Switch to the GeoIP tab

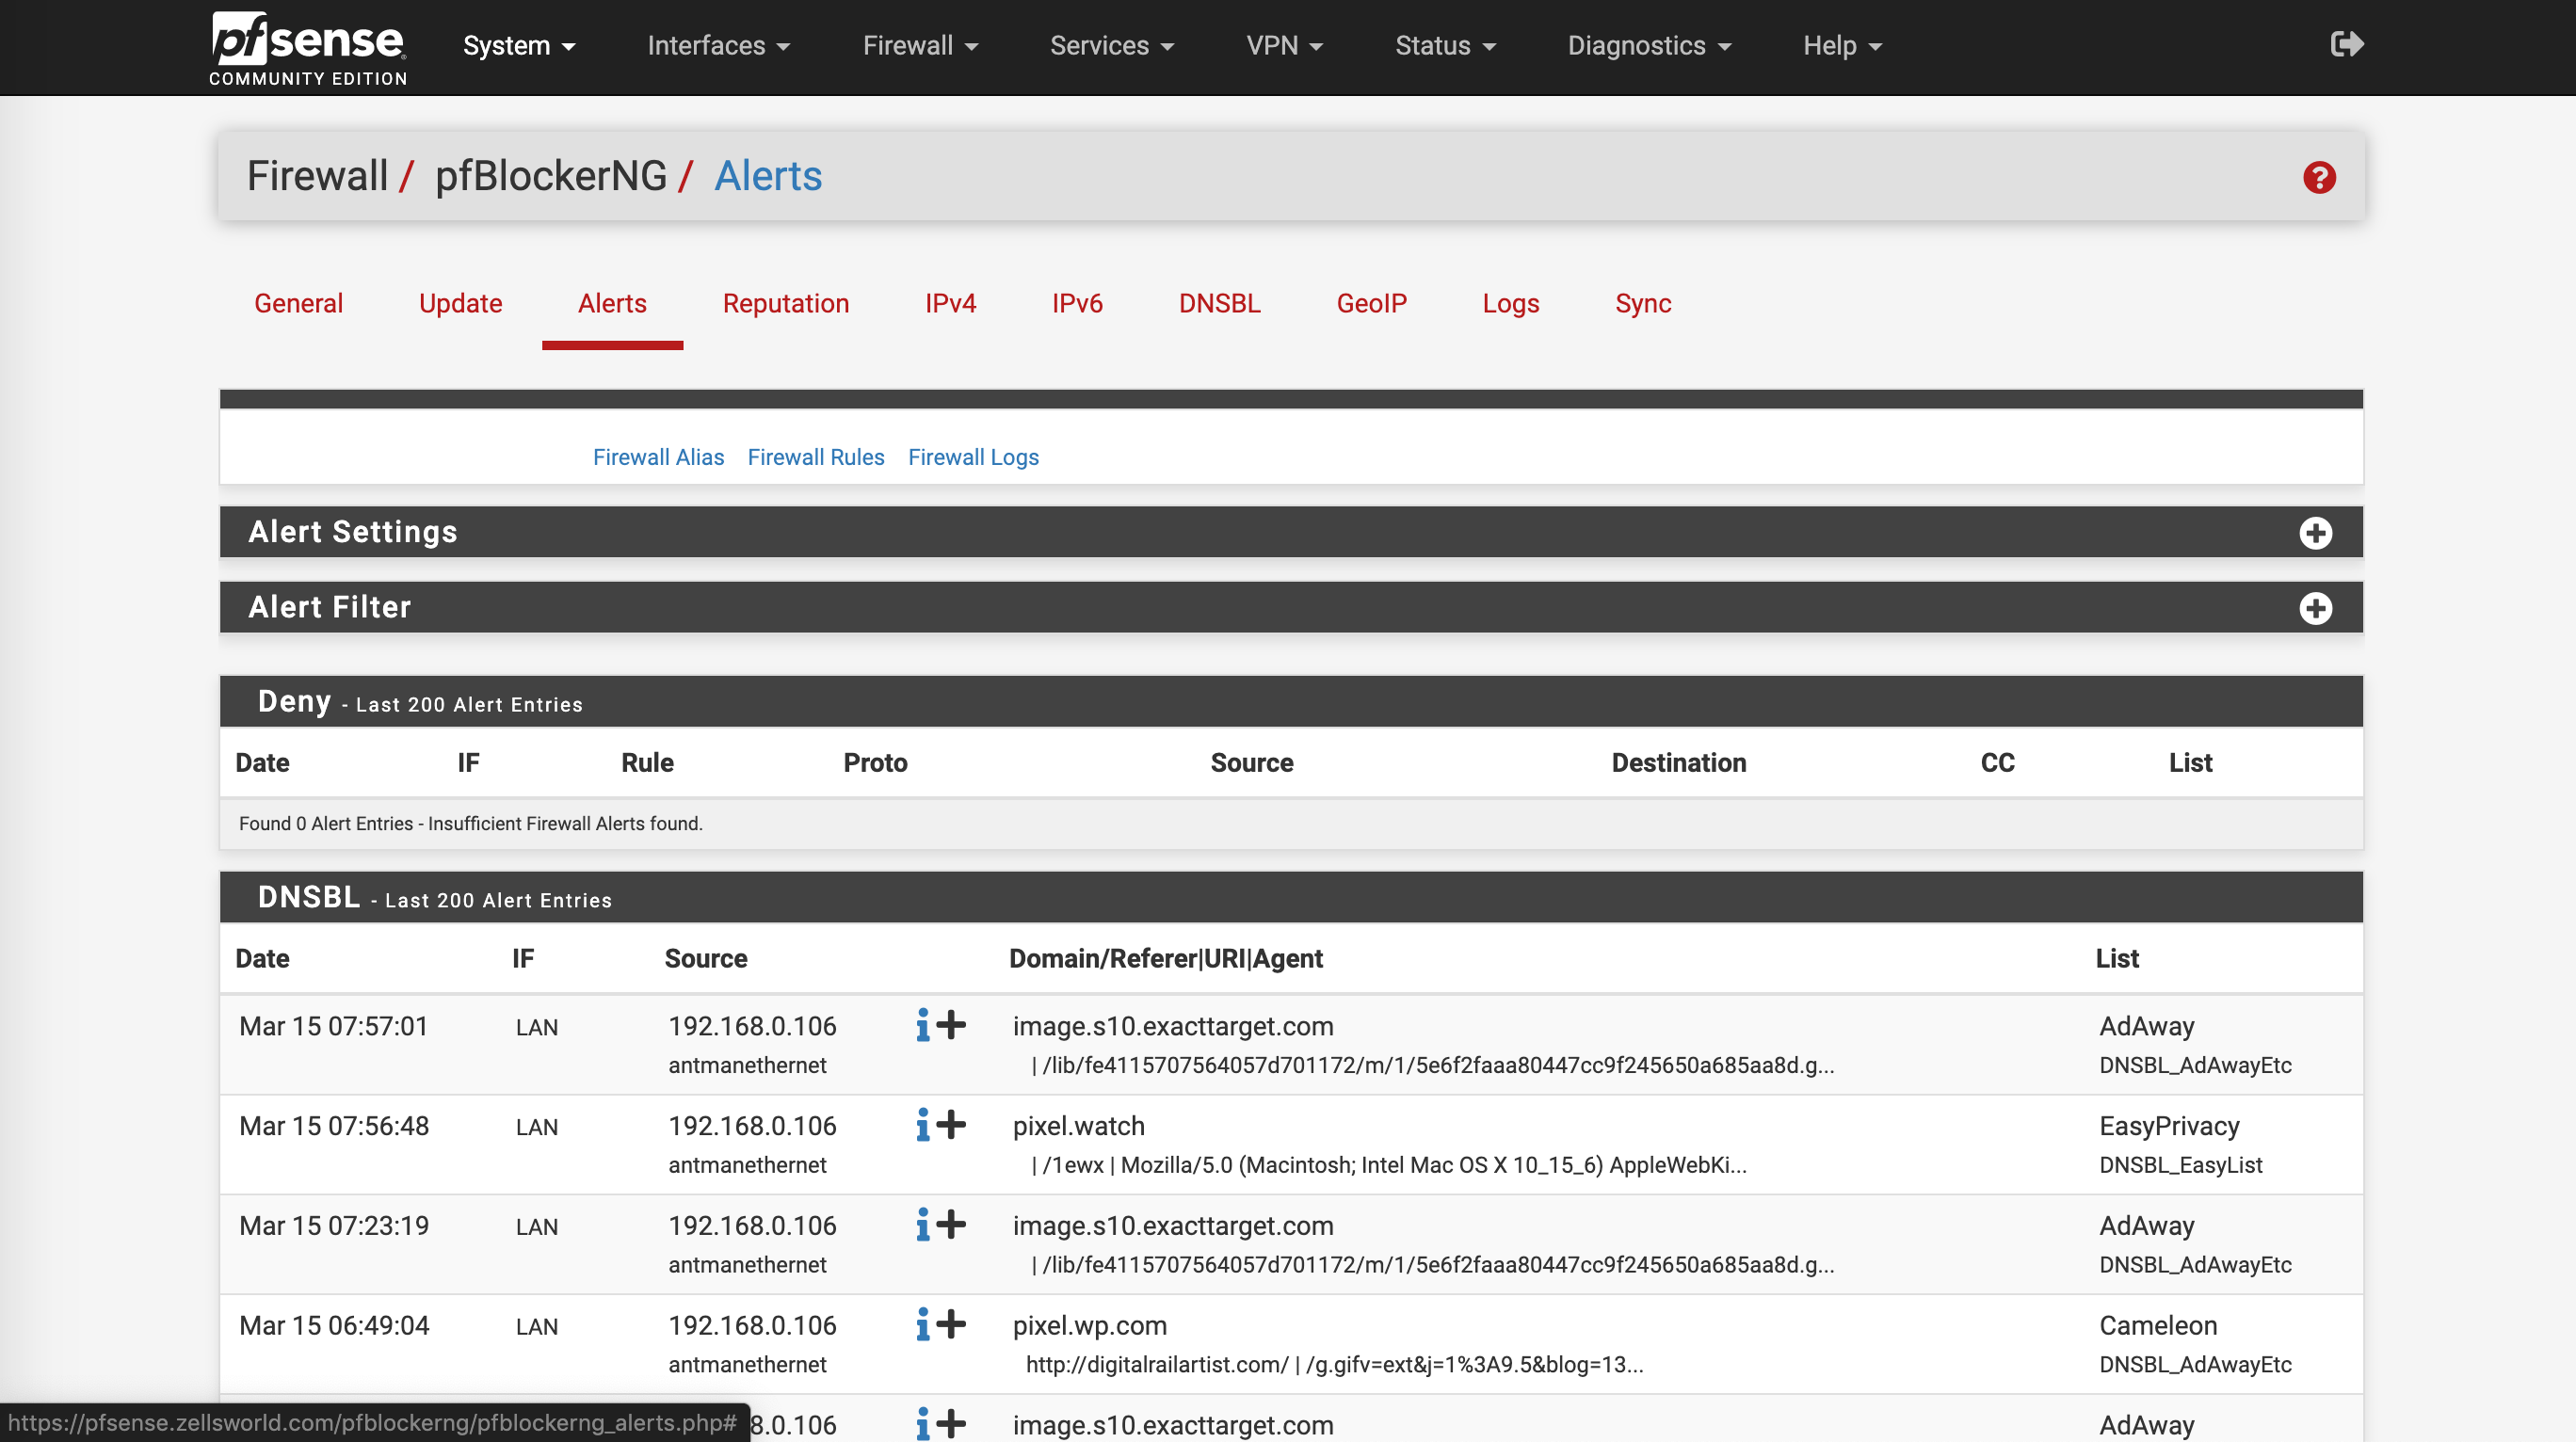[x=1371, y=303]
